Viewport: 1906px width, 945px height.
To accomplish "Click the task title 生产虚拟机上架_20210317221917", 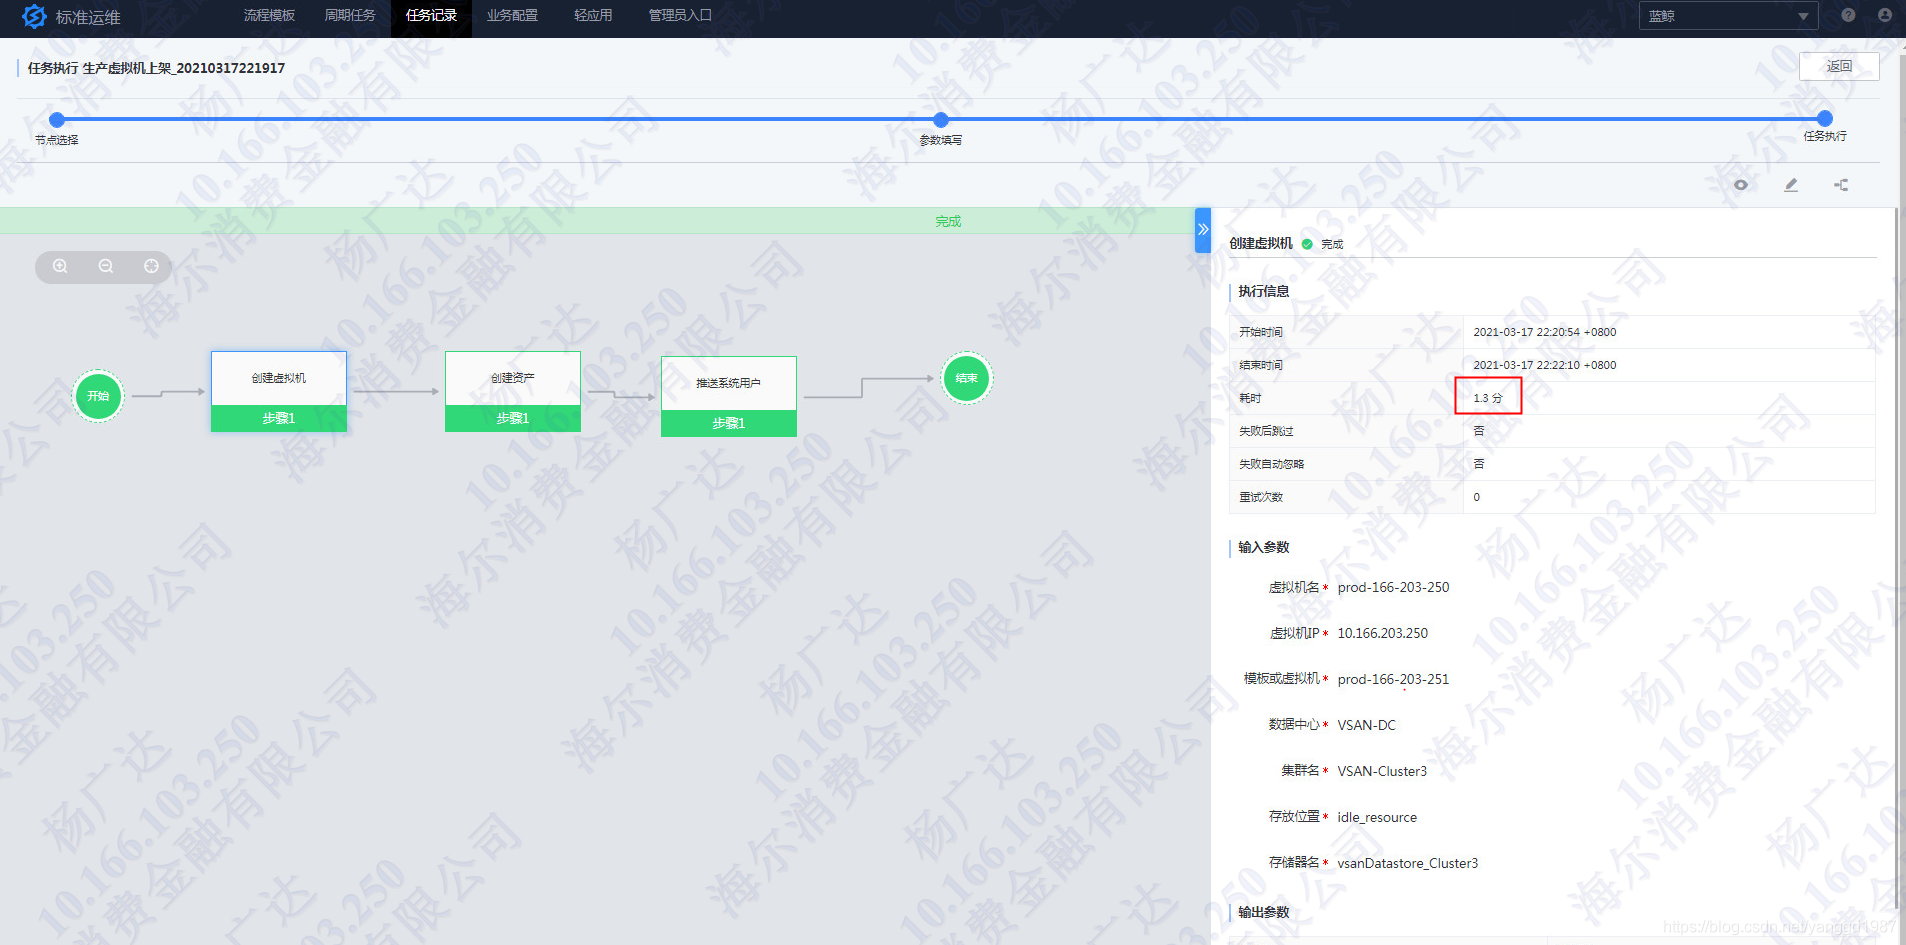I will [x=183, y=68].
